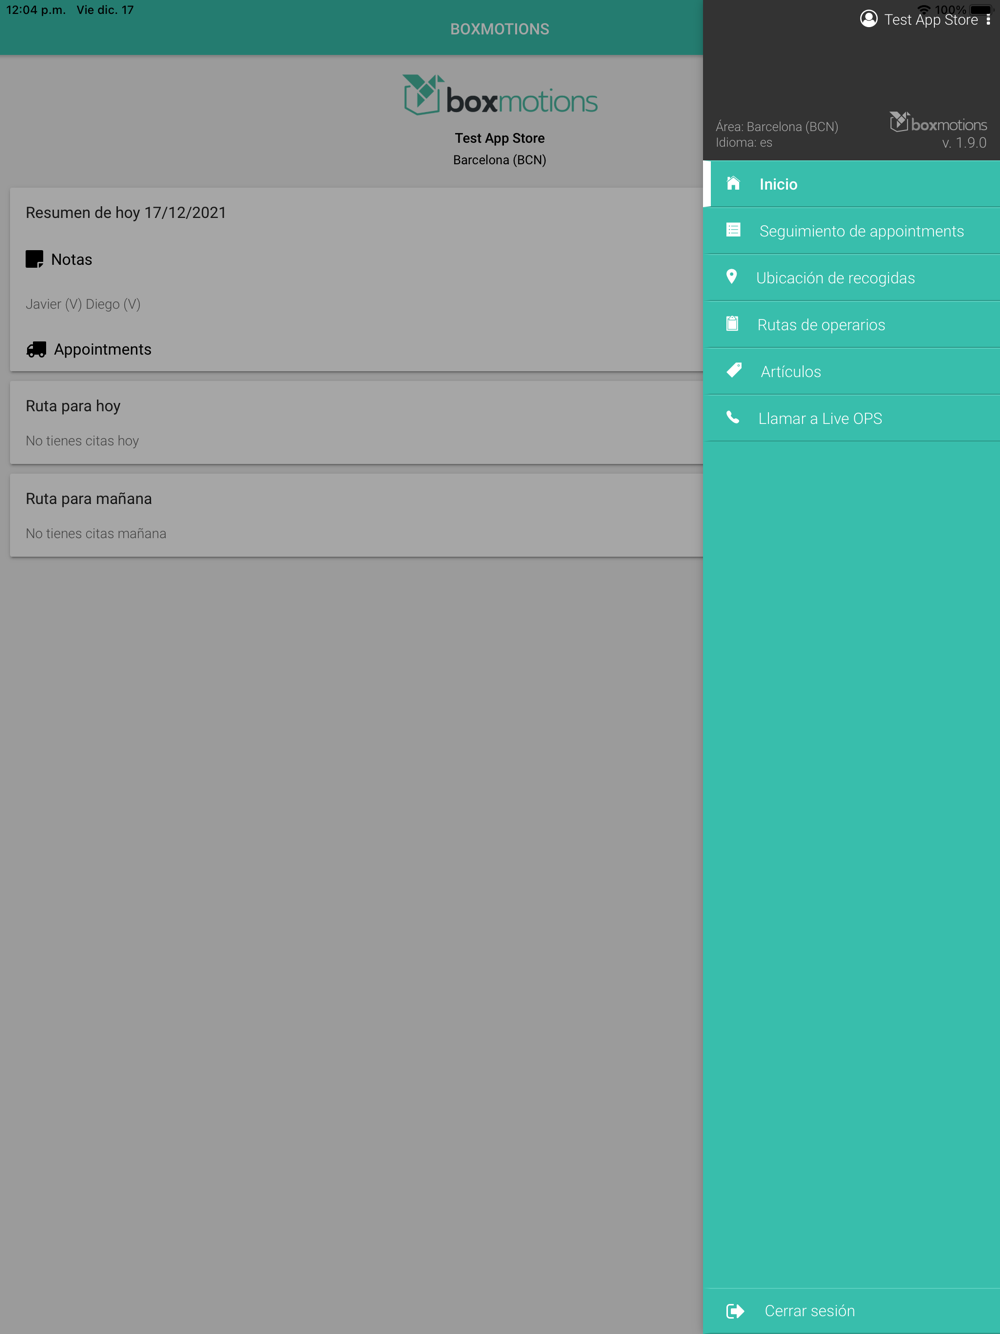1000x1334 pixels.
Task: Open Seguimiento de appointments menu item
Action: click(852, 231)
